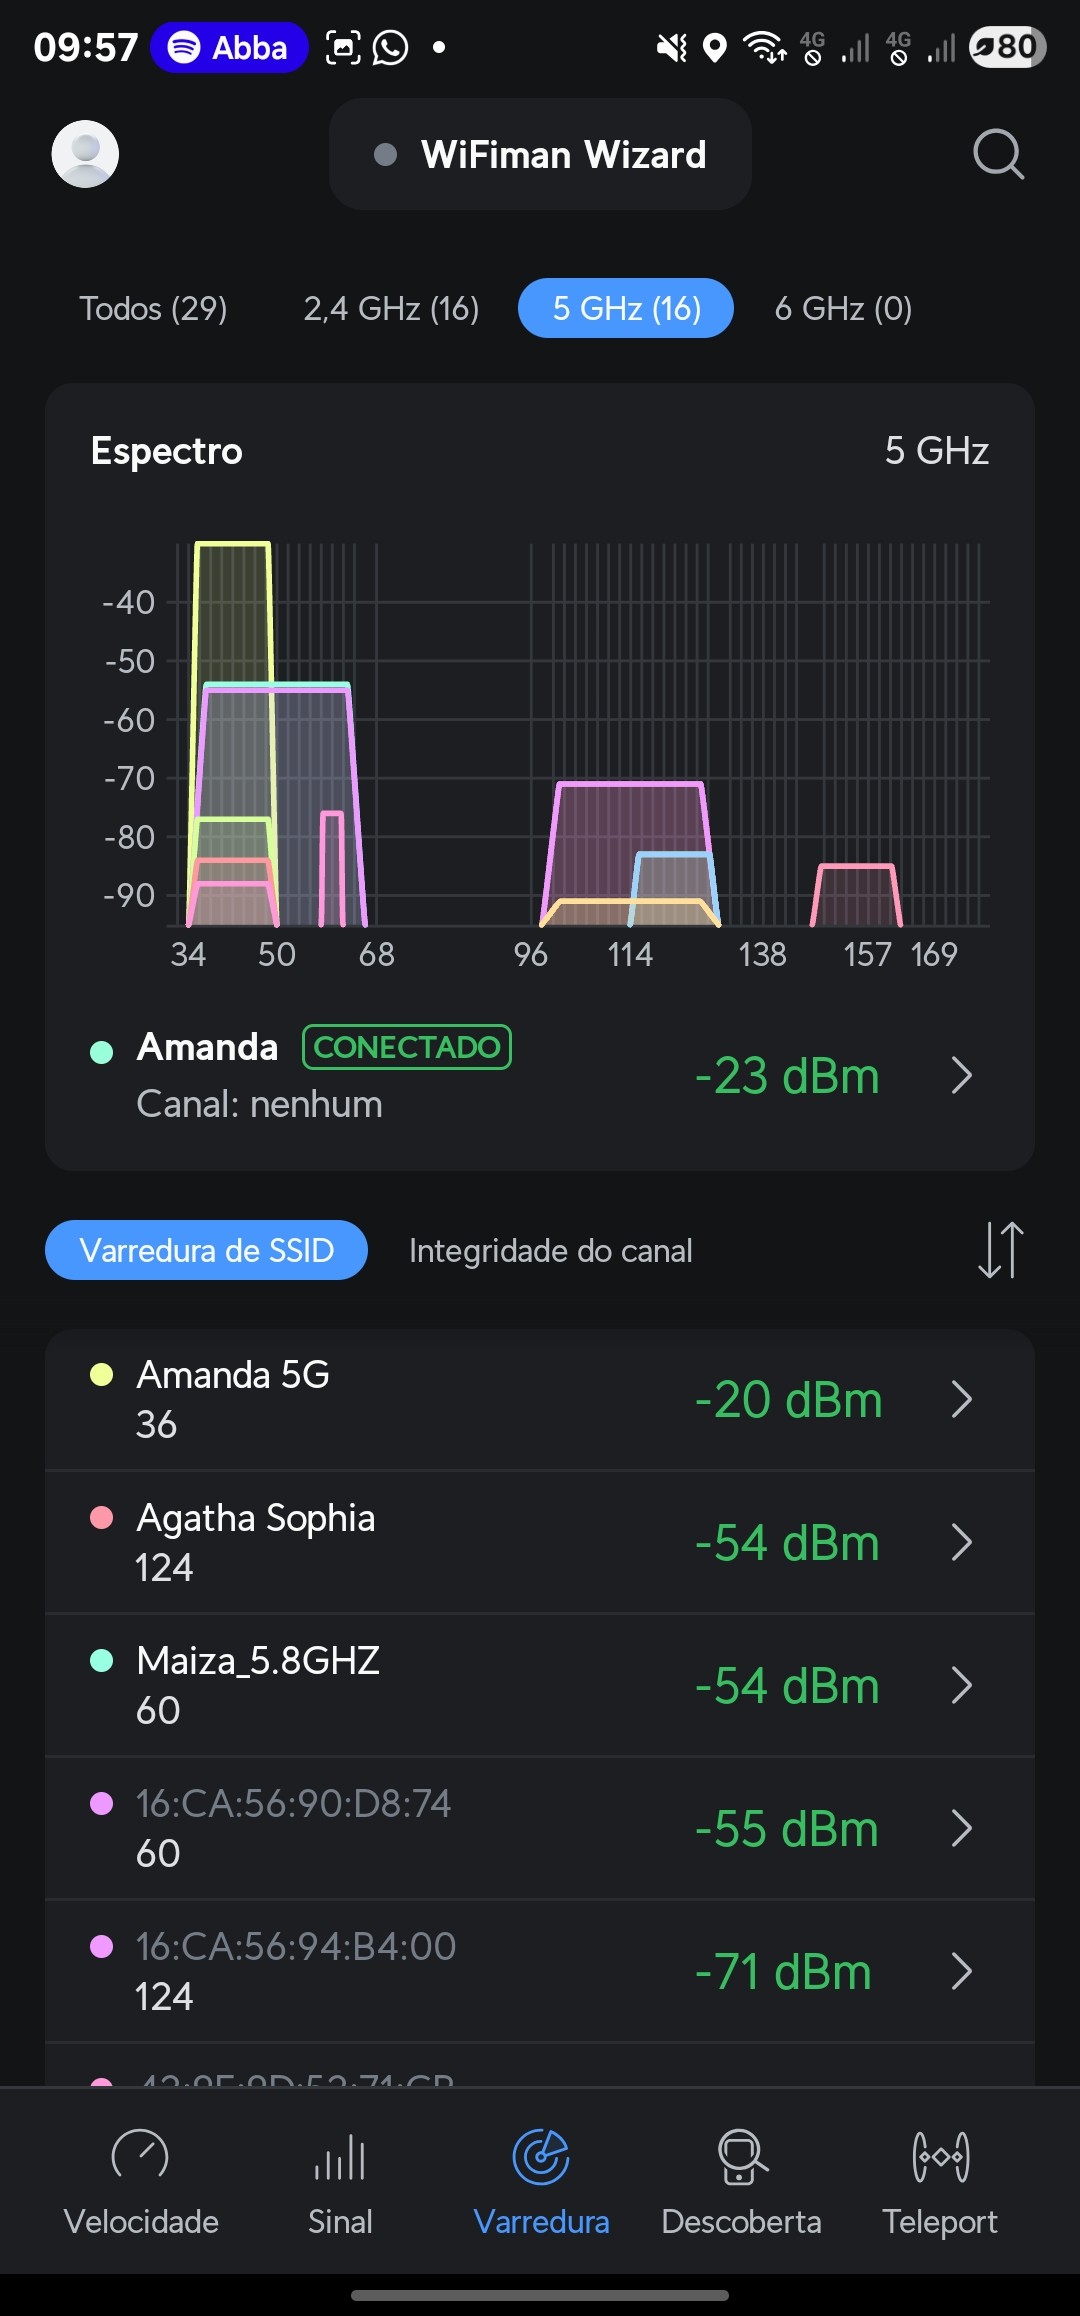Expand Amanda 5G network details chevron
1080x2316 pixels.
tap(962, 1400)
